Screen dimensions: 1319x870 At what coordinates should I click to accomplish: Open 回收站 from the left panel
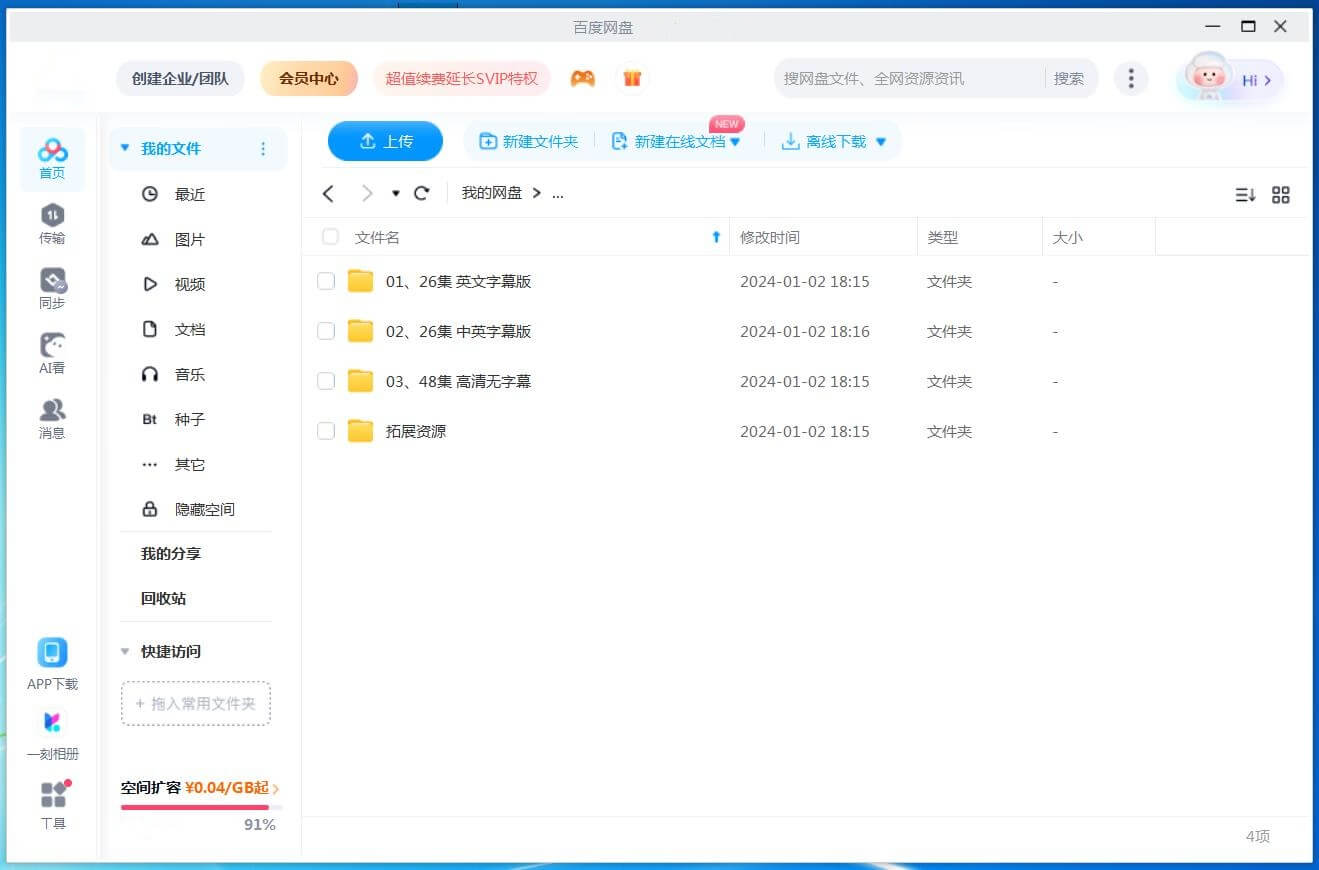163,598
